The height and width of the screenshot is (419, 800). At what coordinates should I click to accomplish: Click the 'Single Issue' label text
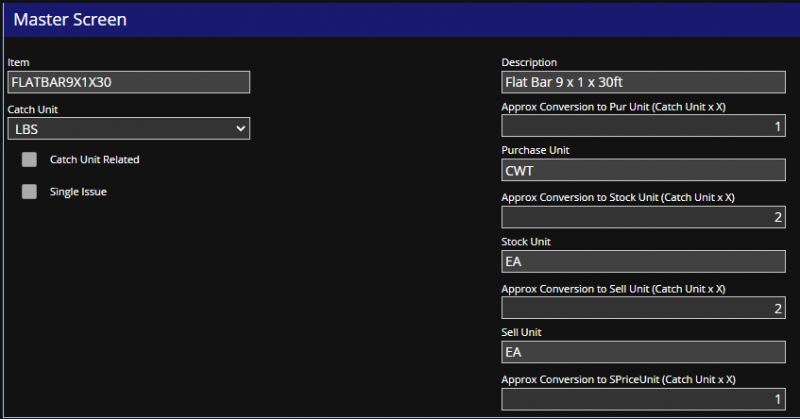[x=78, y=191]
